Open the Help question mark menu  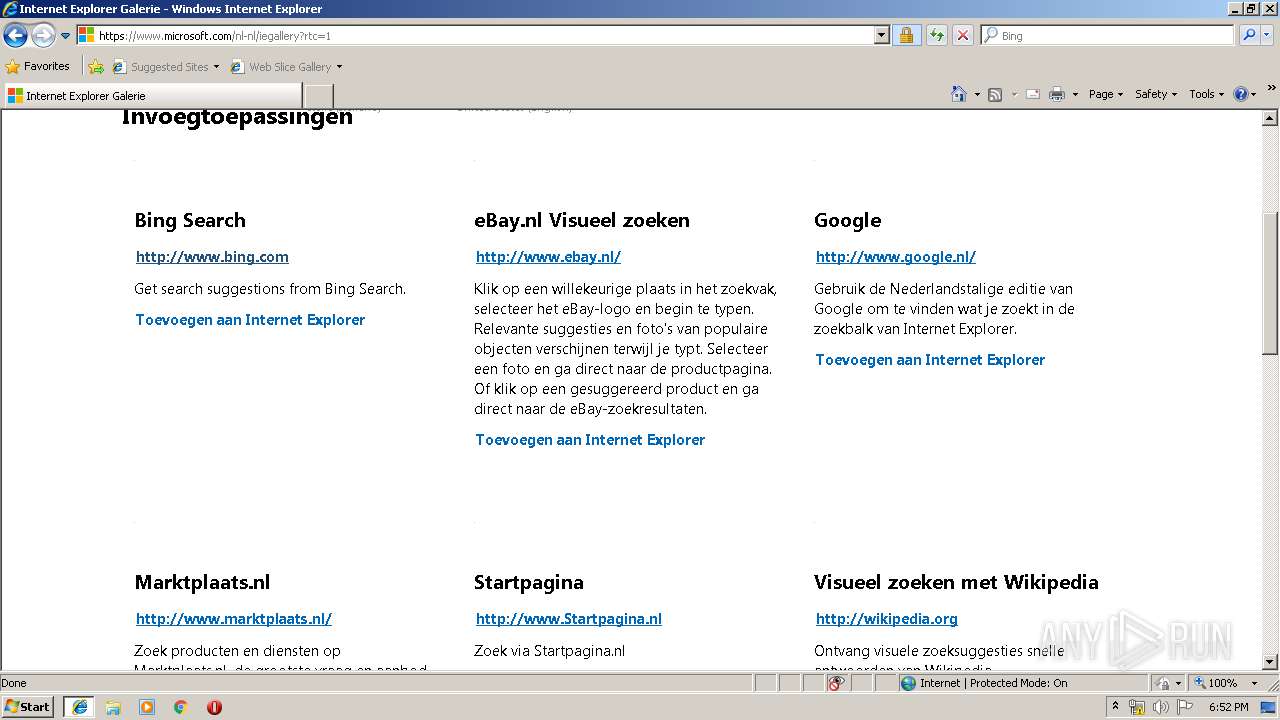tap(1245, 94)
